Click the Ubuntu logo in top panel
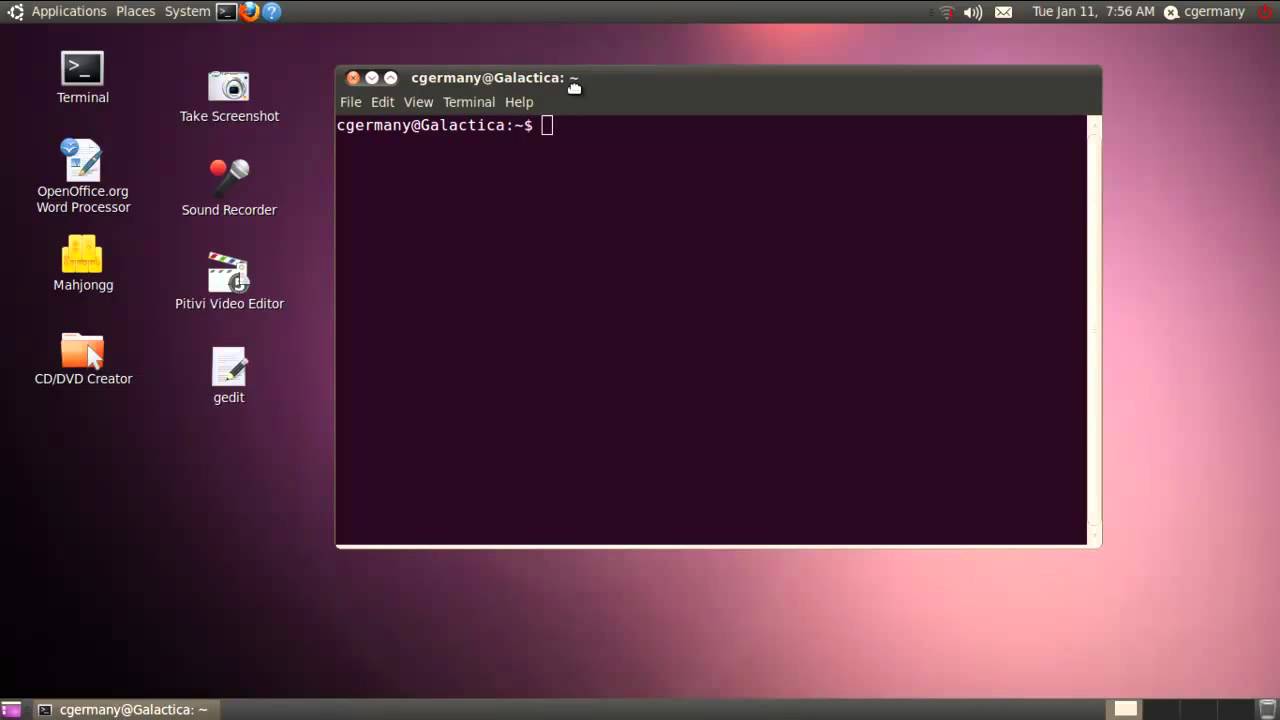 [x=15, y=12]
